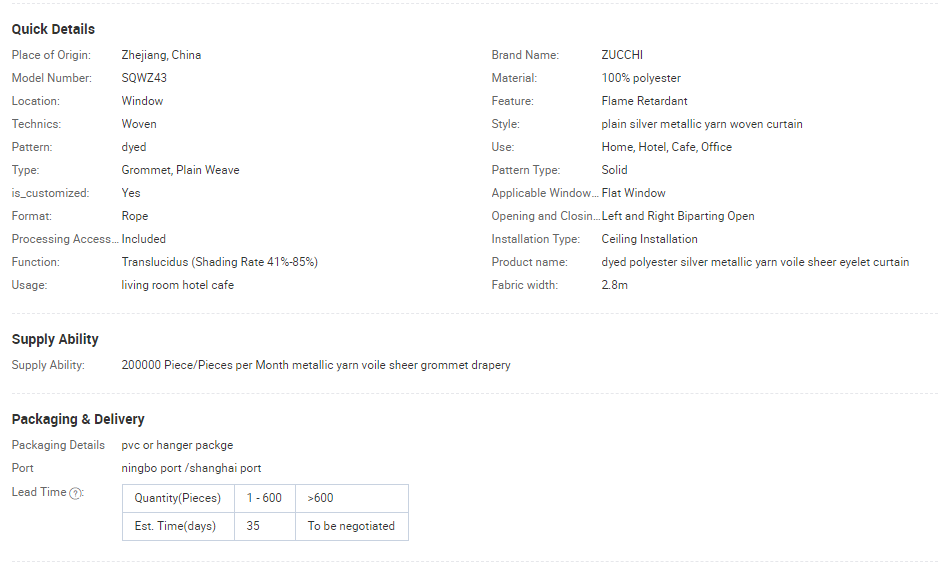The height and width of the screenshot is (562, 944).
Task: Click the truncated 'Applicable Window...' label
Action: [544, 193]
